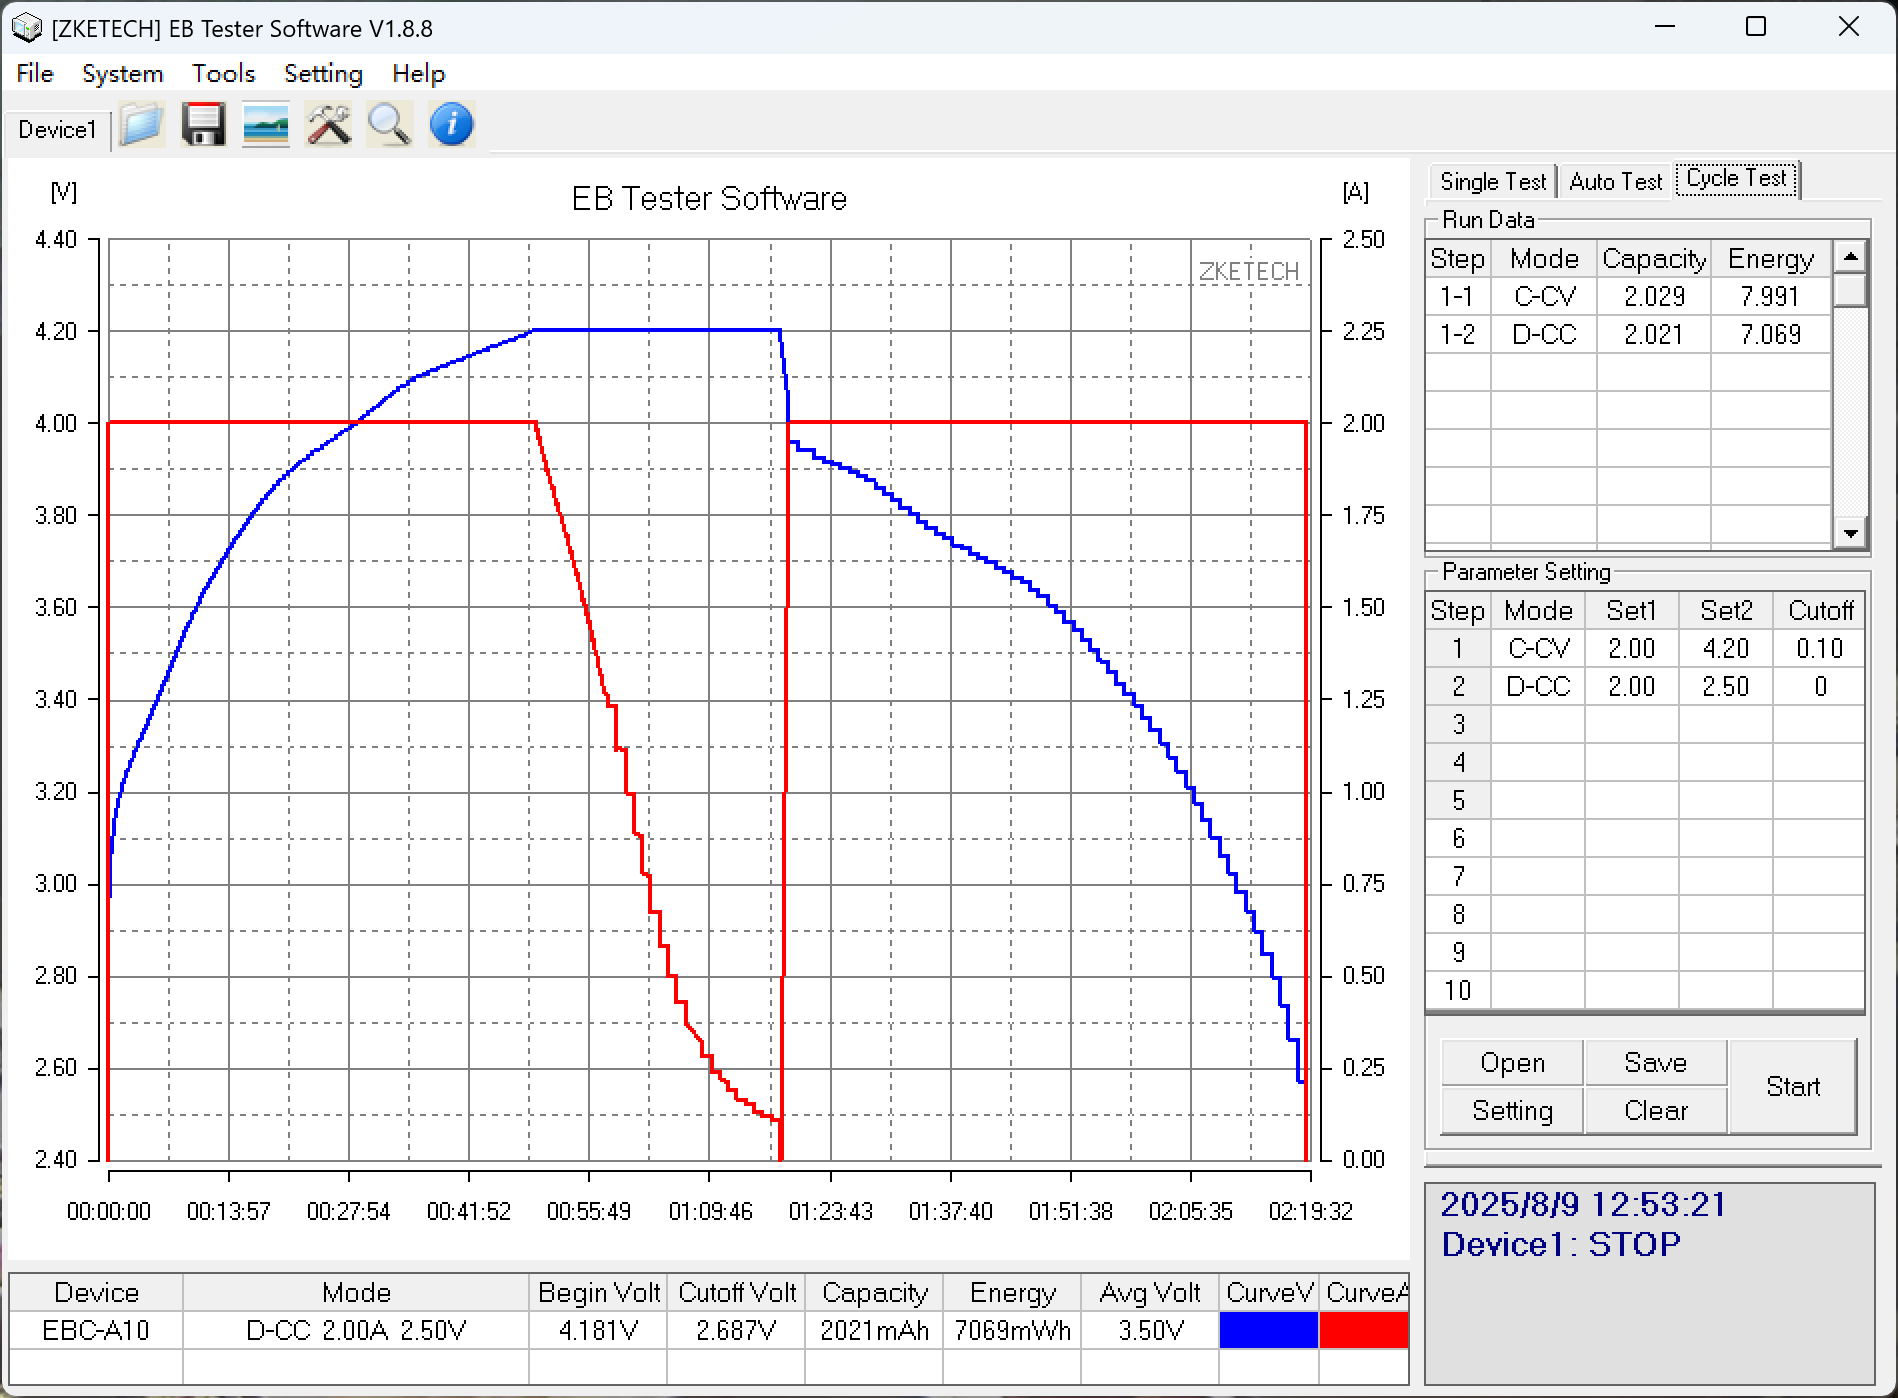Click the application icon in title bar
The image size is (1898, 1398).
[27, 28]
